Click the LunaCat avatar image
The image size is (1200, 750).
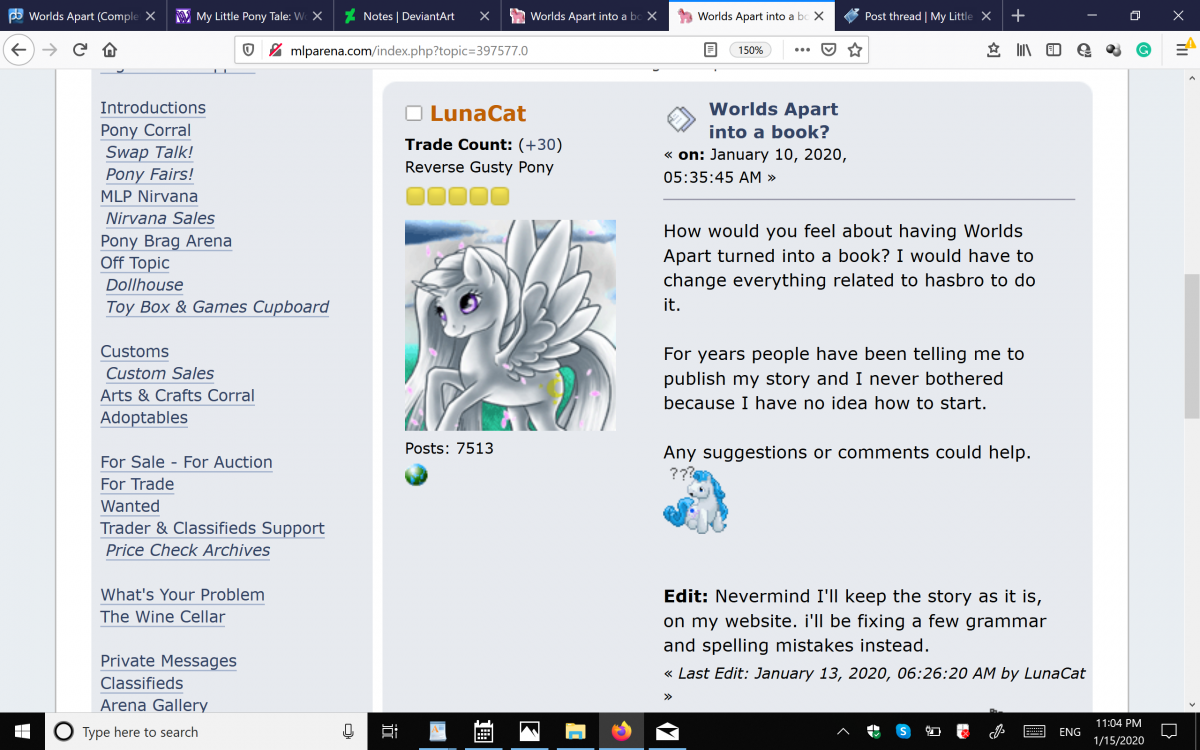point(510,325)
